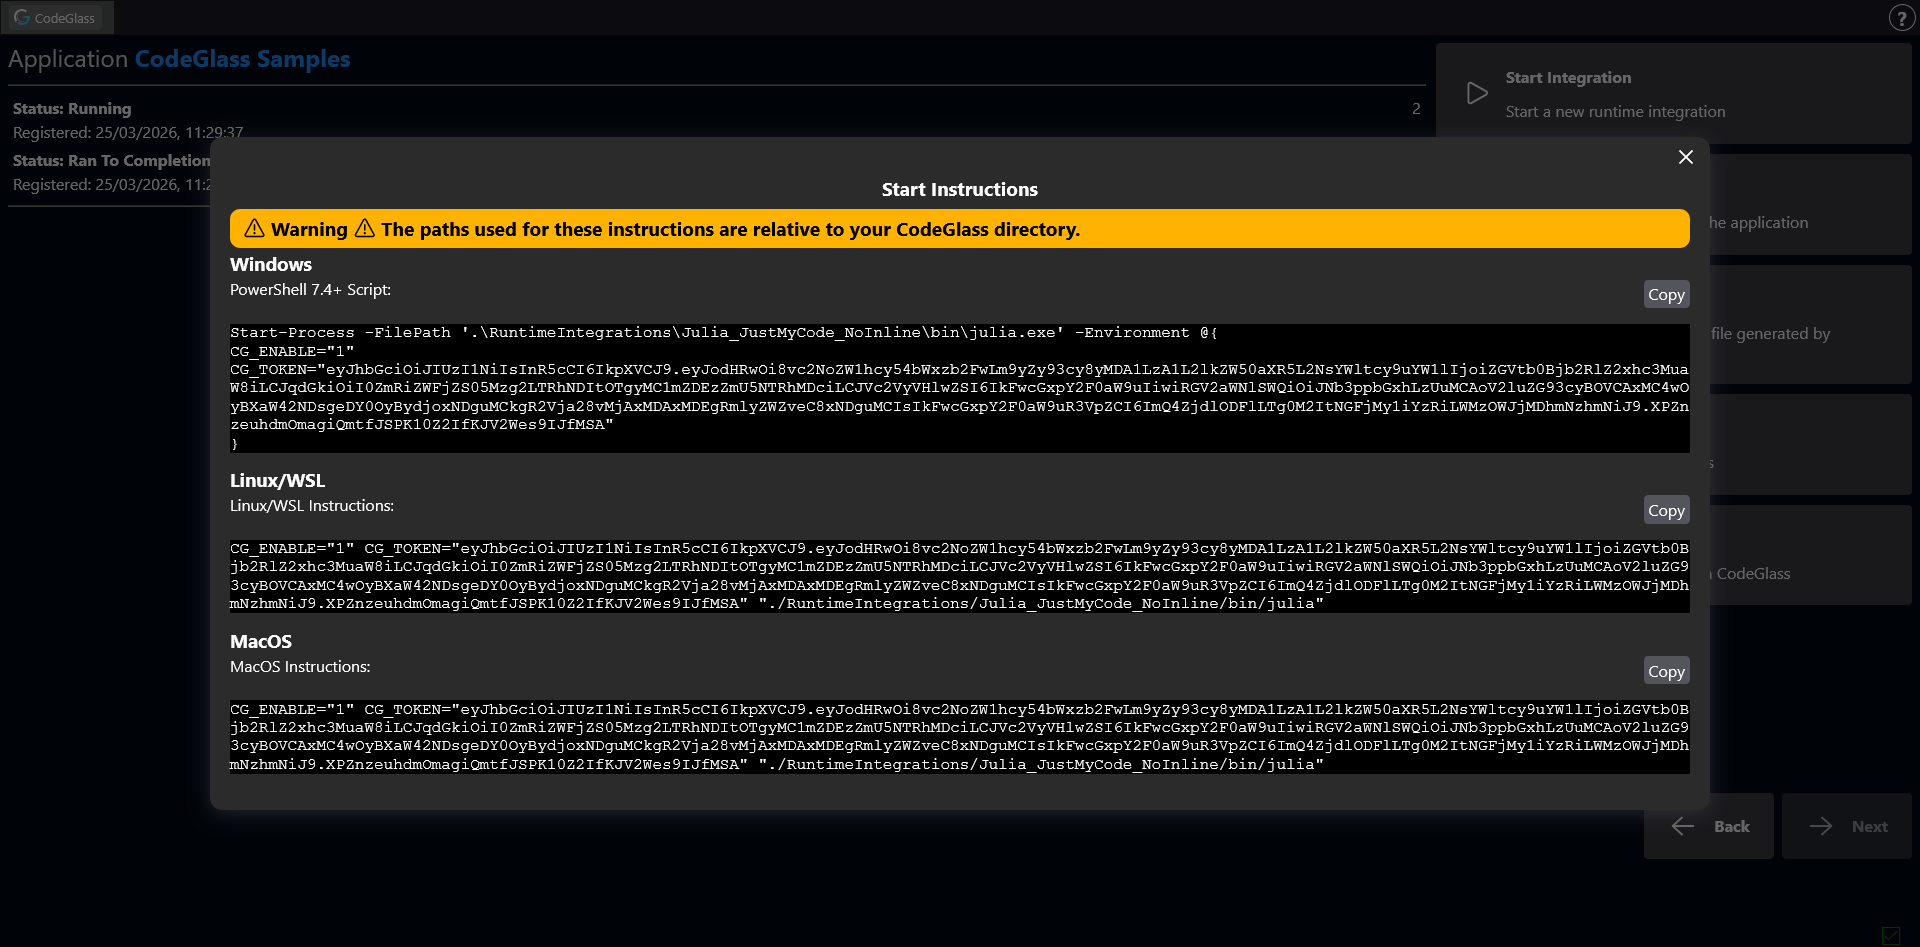This screenshot has width=1920, height=947.
Task: Click the Back arrow icon
Action: click(1683, 826)
